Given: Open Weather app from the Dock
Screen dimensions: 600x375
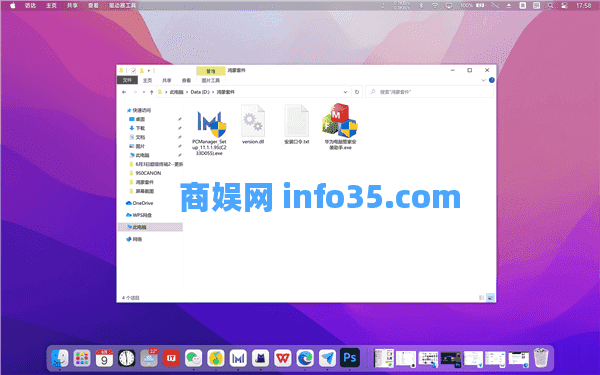Looking at the screenshot, I should tap(149, 359).
